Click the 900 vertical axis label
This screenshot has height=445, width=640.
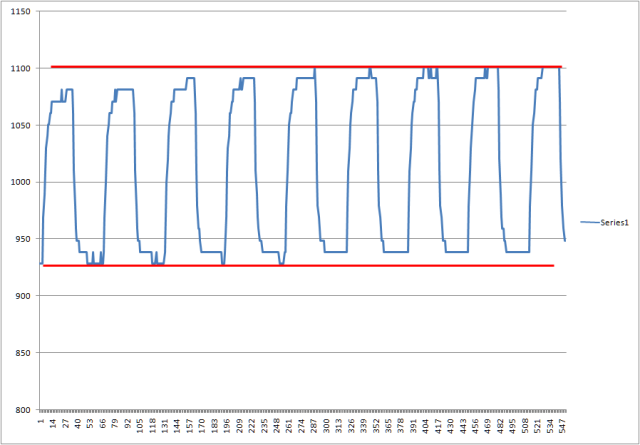pyautogui.click(x=21, y=296)
